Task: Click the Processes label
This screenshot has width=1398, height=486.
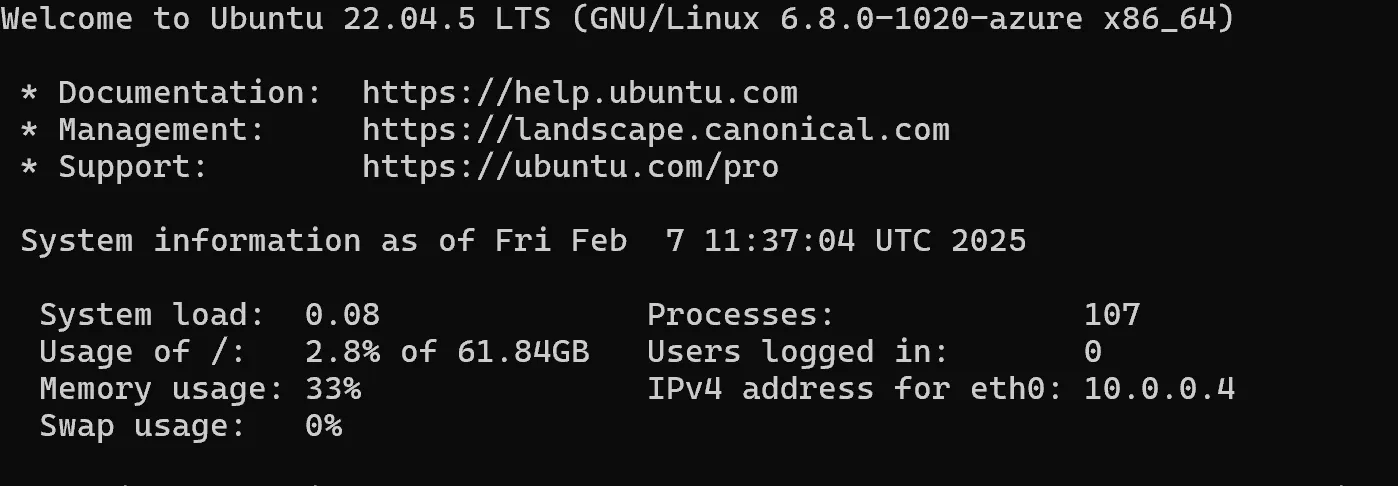Action: tap(740, 315)
